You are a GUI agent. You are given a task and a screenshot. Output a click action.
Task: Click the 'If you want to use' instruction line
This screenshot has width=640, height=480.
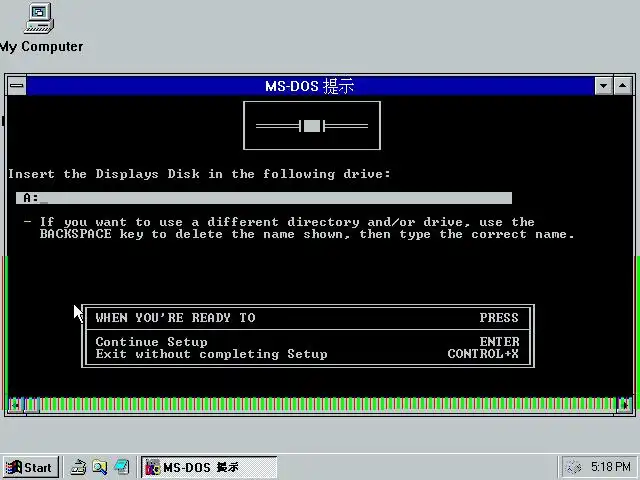click(x=287, y=222)
